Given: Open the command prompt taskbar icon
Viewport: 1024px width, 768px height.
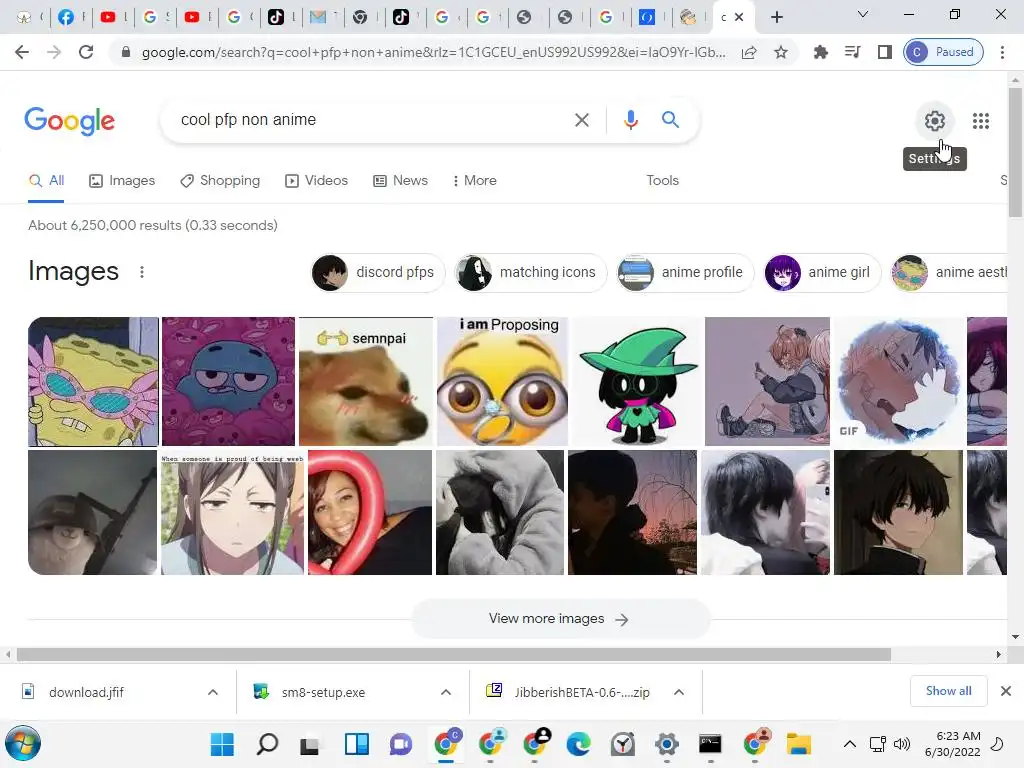Looking at the screenshot, I should tap(710, 744).
